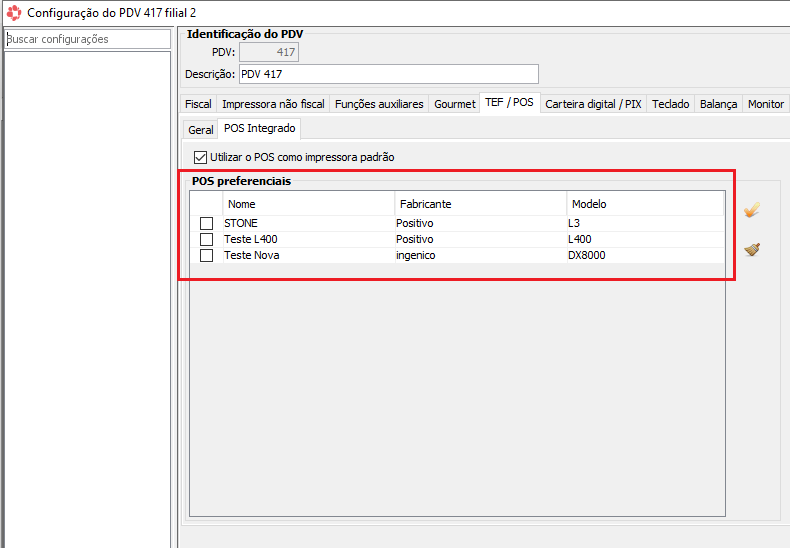Click the PDV number field

click(x=269, y=52)
